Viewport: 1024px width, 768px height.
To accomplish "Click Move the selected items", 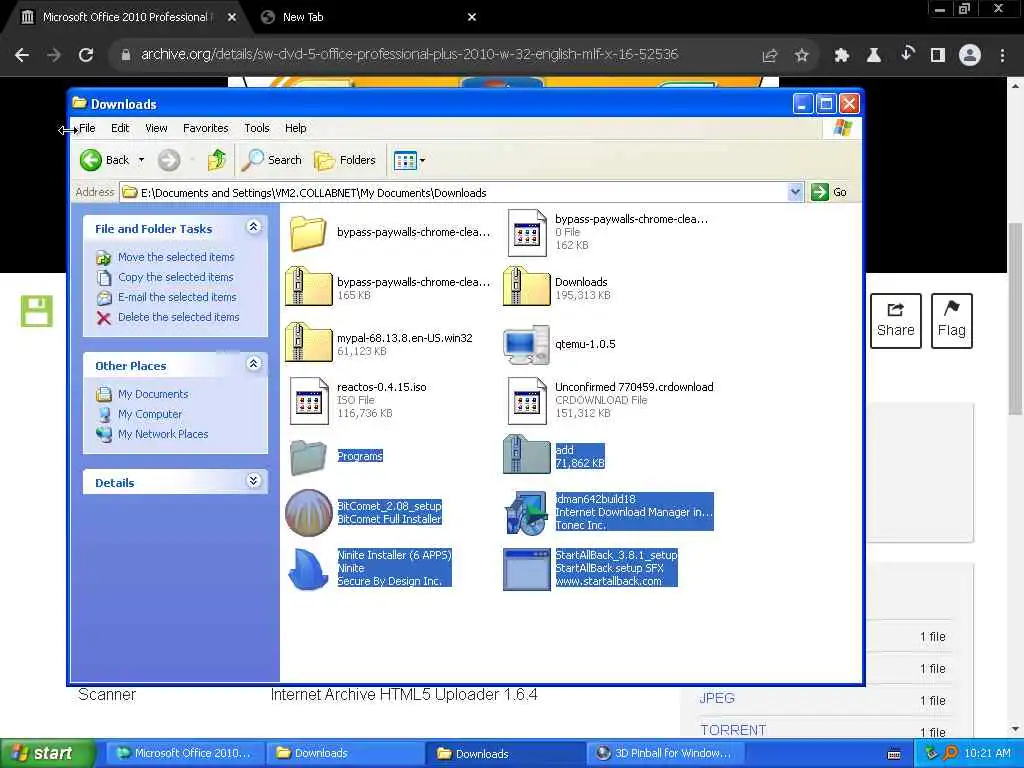I will coord(176,257).
